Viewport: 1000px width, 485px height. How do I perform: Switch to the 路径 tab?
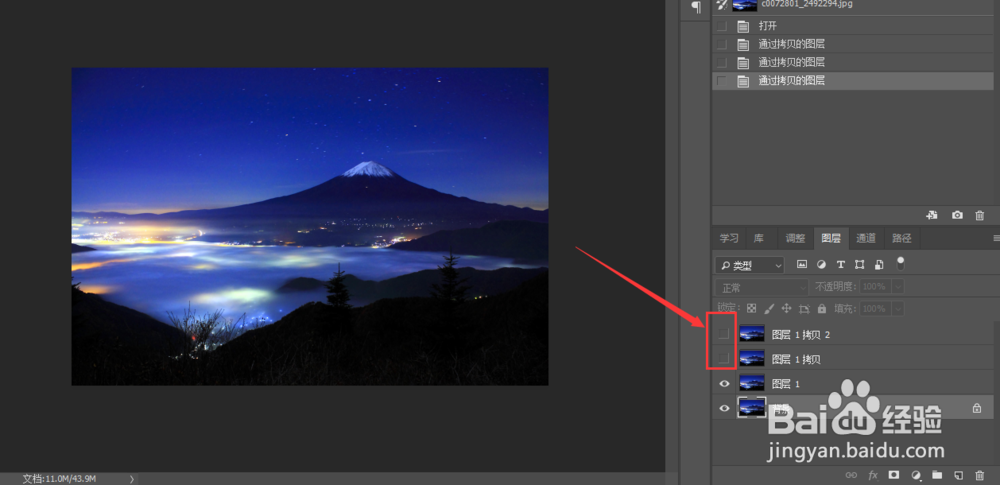click(x=902, y=239)
